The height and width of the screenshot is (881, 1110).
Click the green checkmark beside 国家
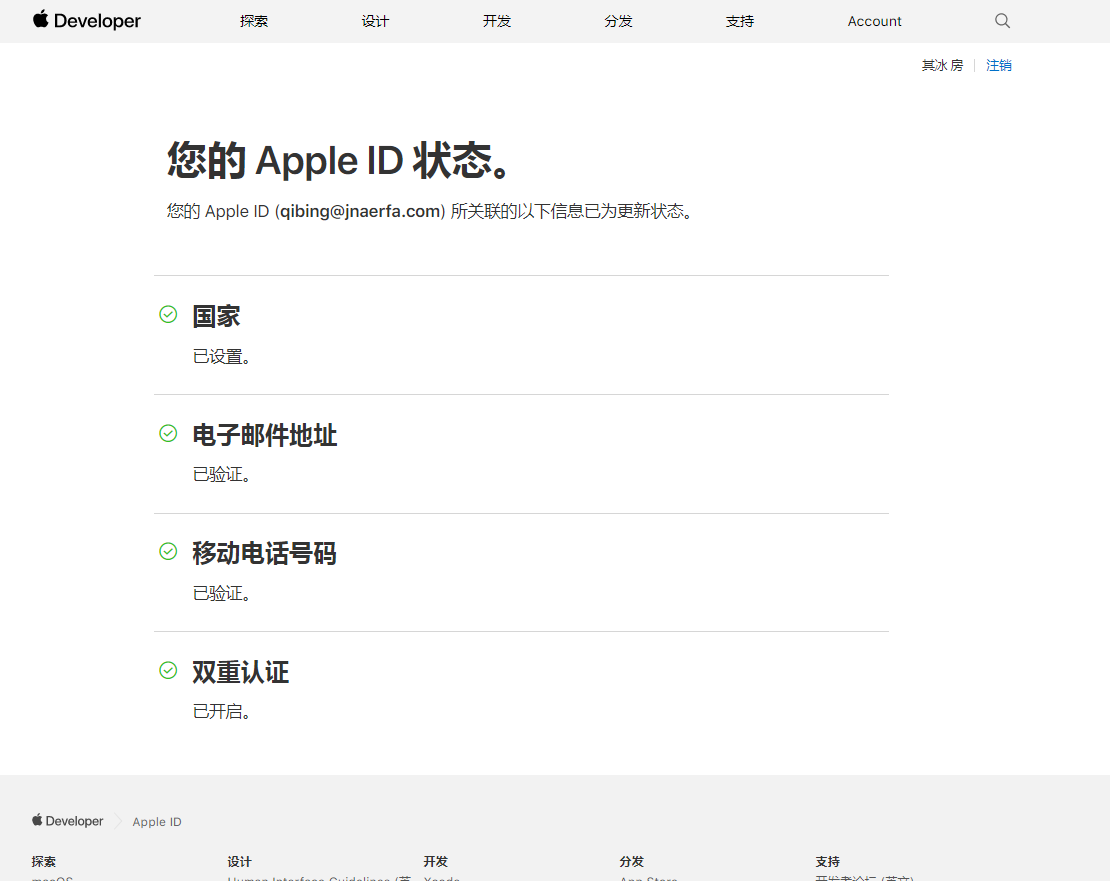168,315
